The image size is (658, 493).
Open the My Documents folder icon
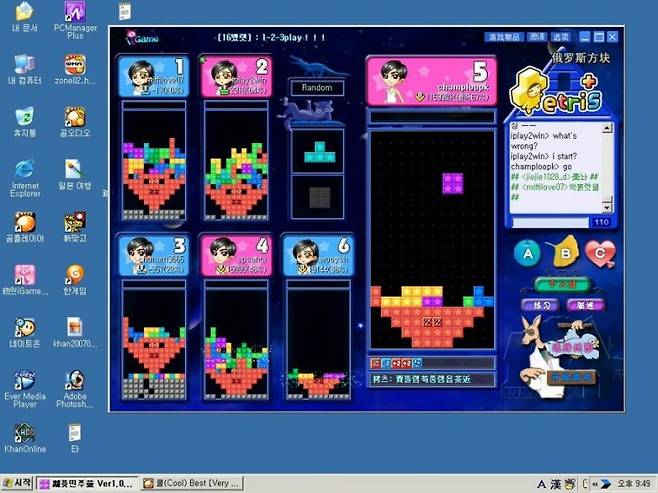tap(25, 17)
